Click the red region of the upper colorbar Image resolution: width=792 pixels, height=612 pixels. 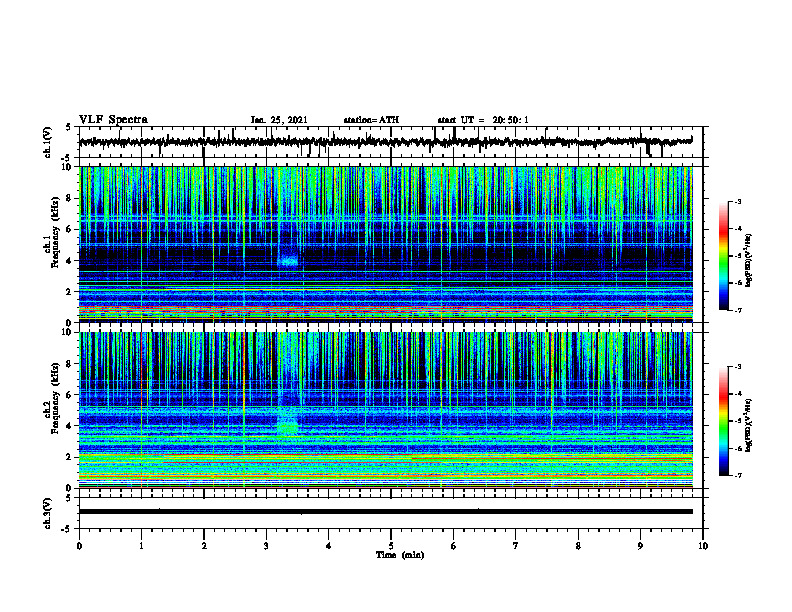tap(723, 230)
